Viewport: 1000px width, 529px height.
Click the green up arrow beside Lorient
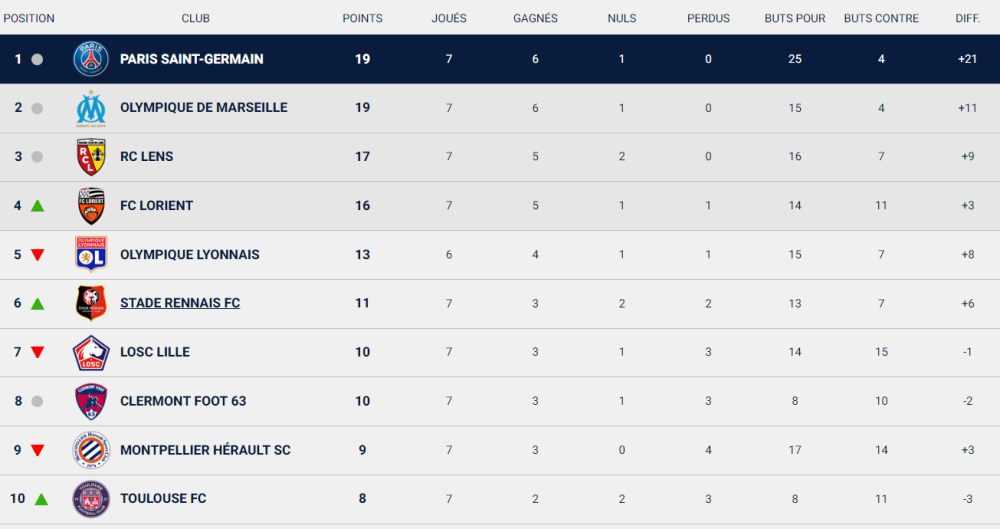[x=38, y=205]
